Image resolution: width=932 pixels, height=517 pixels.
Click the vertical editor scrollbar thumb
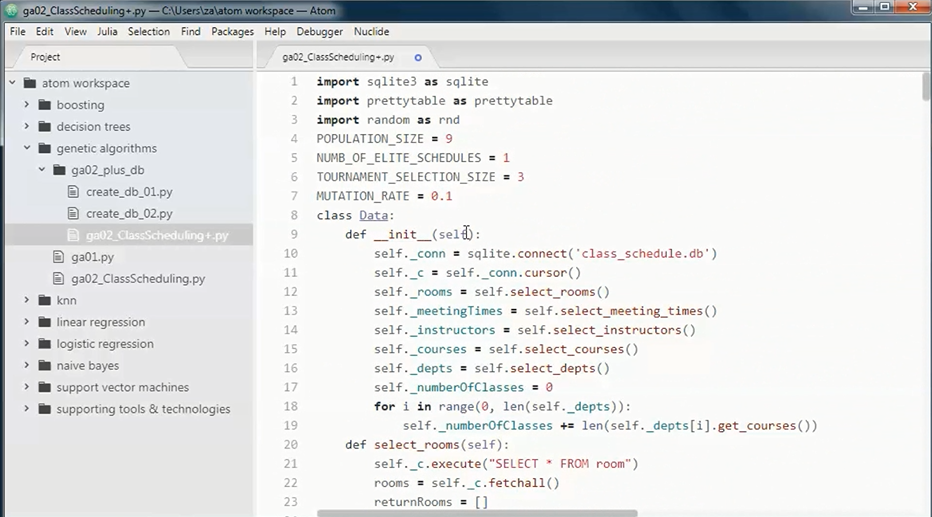pyautogui.click(x=925, y=87)
